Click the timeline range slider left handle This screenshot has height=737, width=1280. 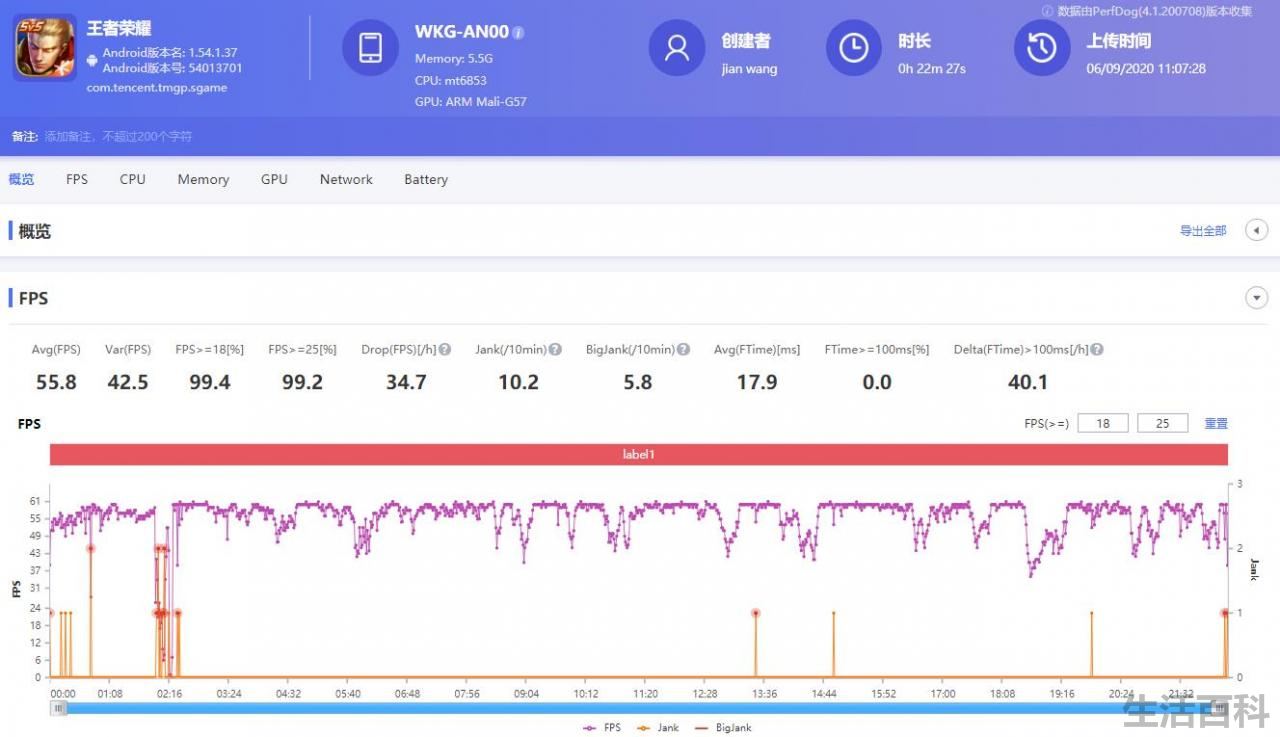coord(59,708)
